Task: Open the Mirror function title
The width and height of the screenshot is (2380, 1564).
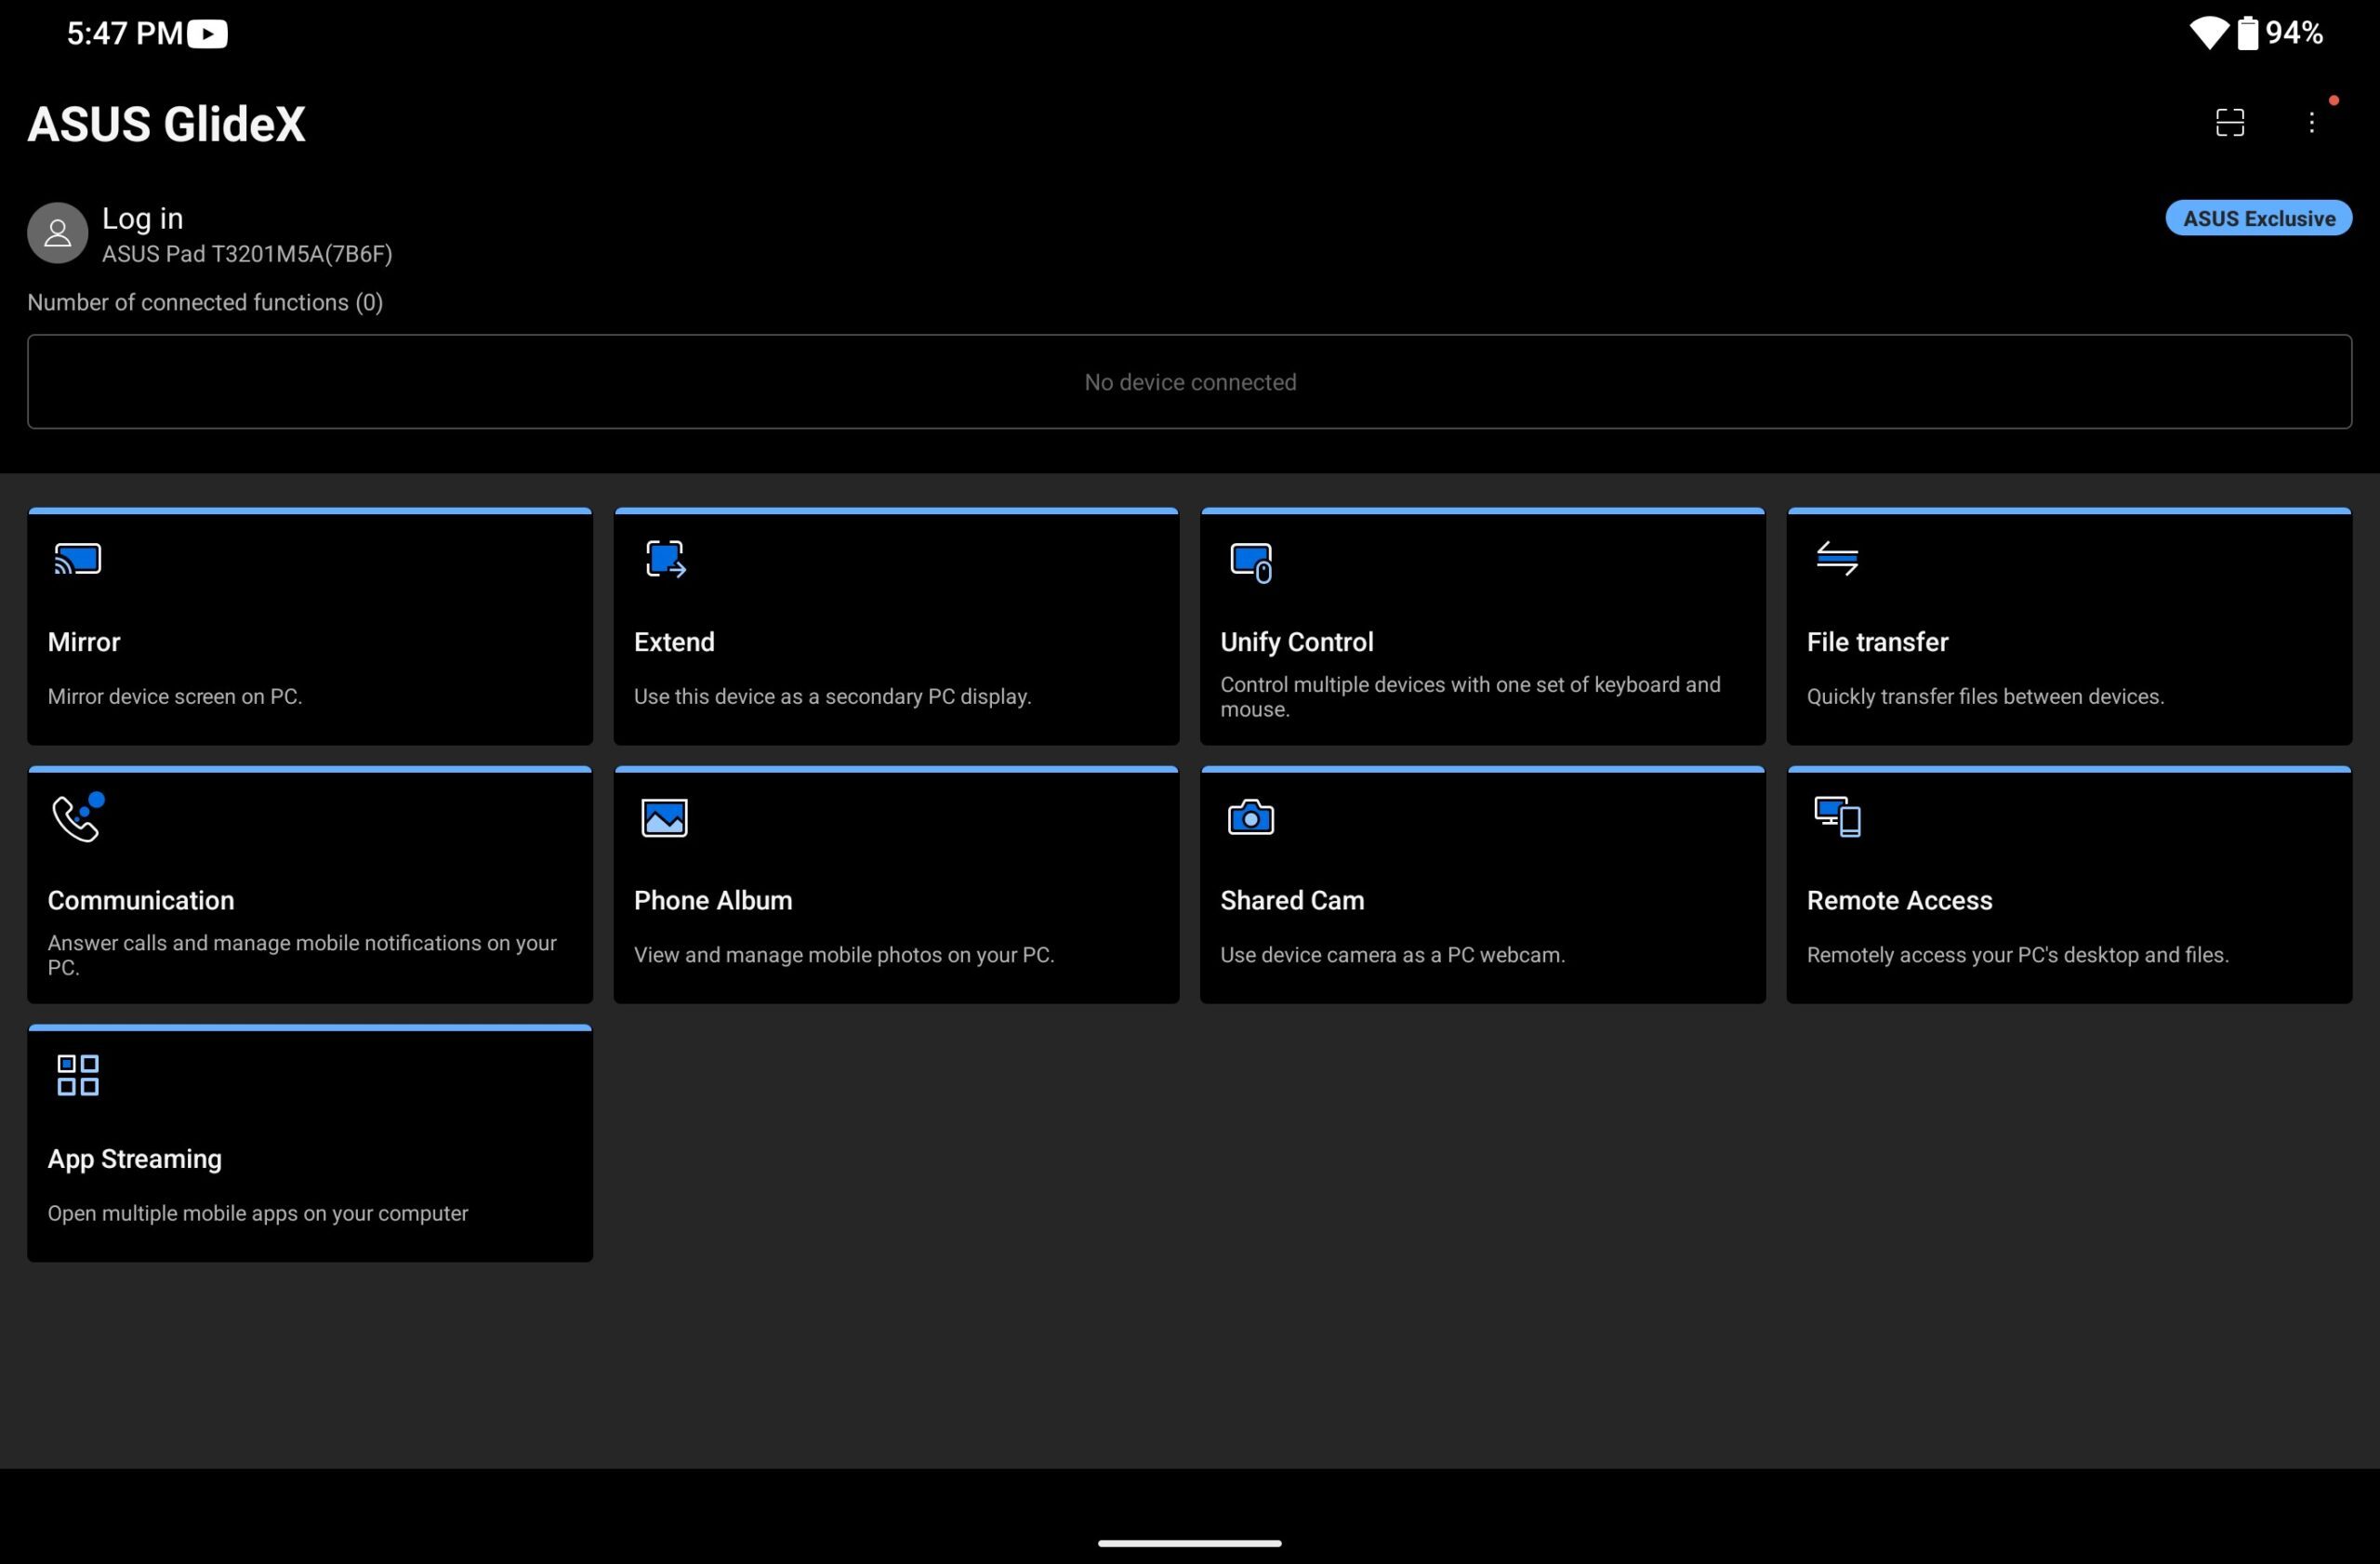Action: pyautogui.click(x=84, y=642)
